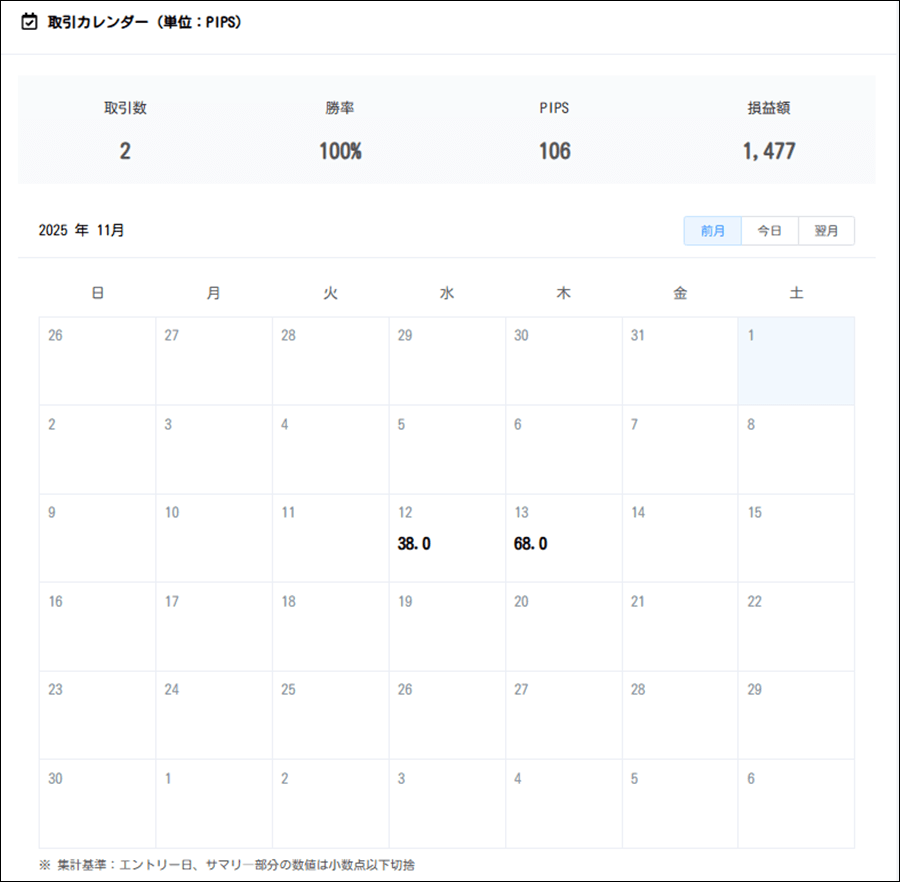Jump to today with 今日 button
This screenshot has height=882, width=900.
[x=769, y=230]
